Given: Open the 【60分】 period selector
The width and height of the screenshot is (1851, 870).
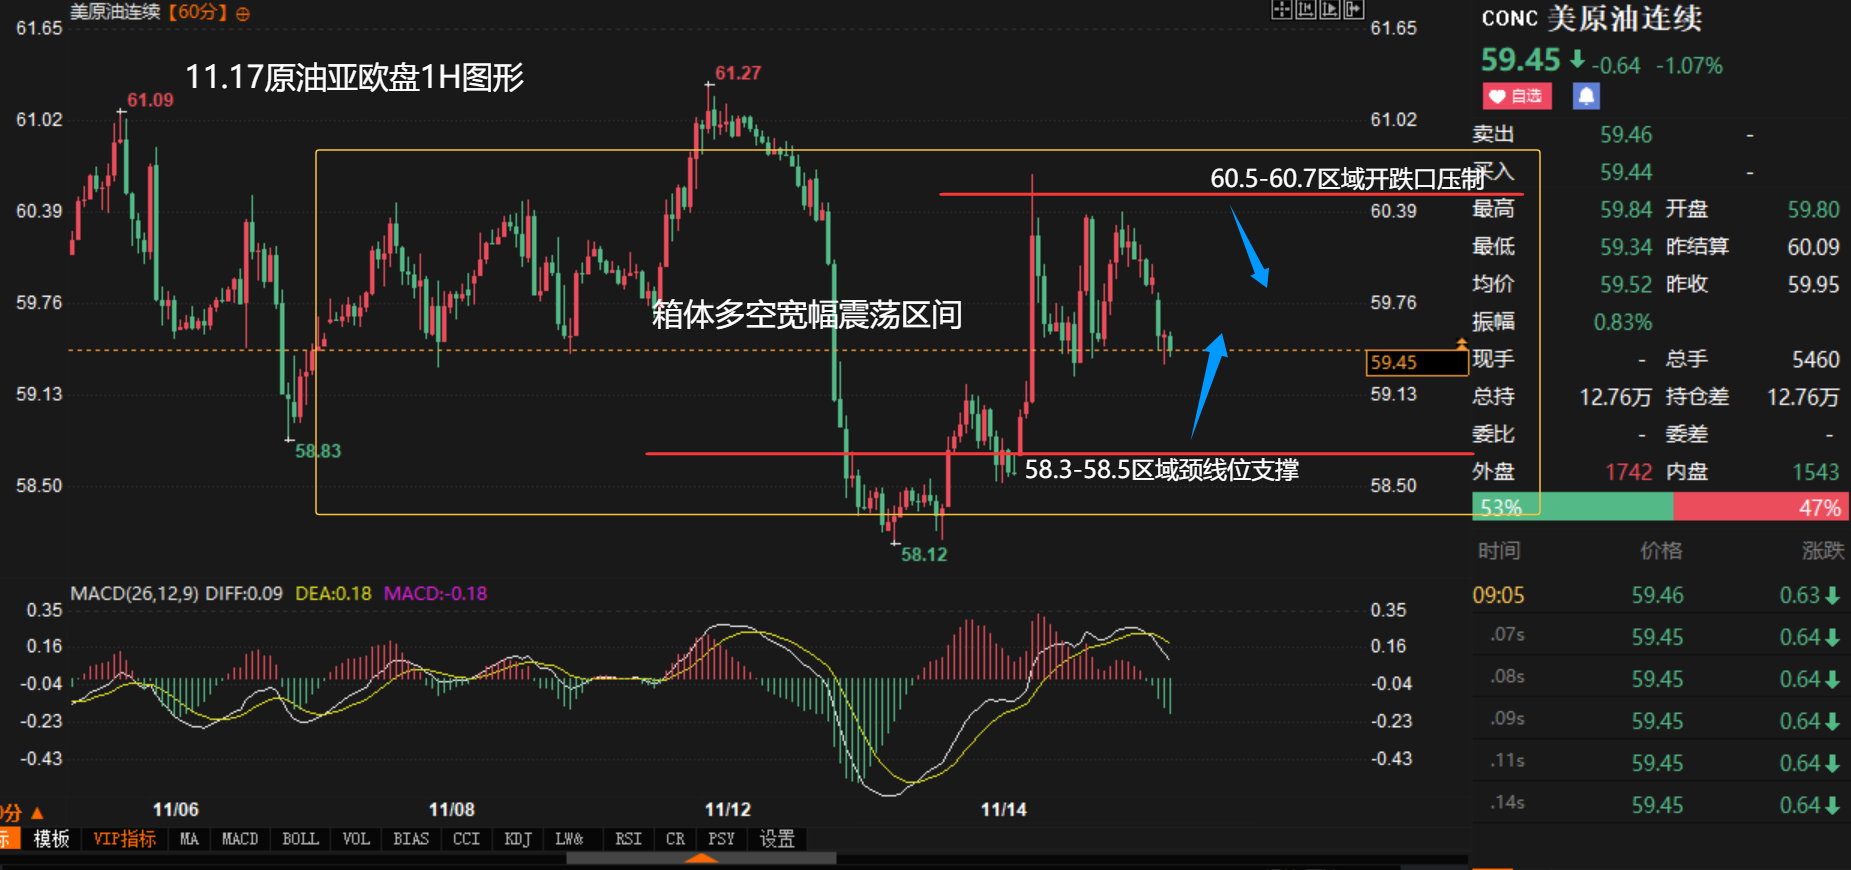Looking at the screenshot, I should coord(198,13).
